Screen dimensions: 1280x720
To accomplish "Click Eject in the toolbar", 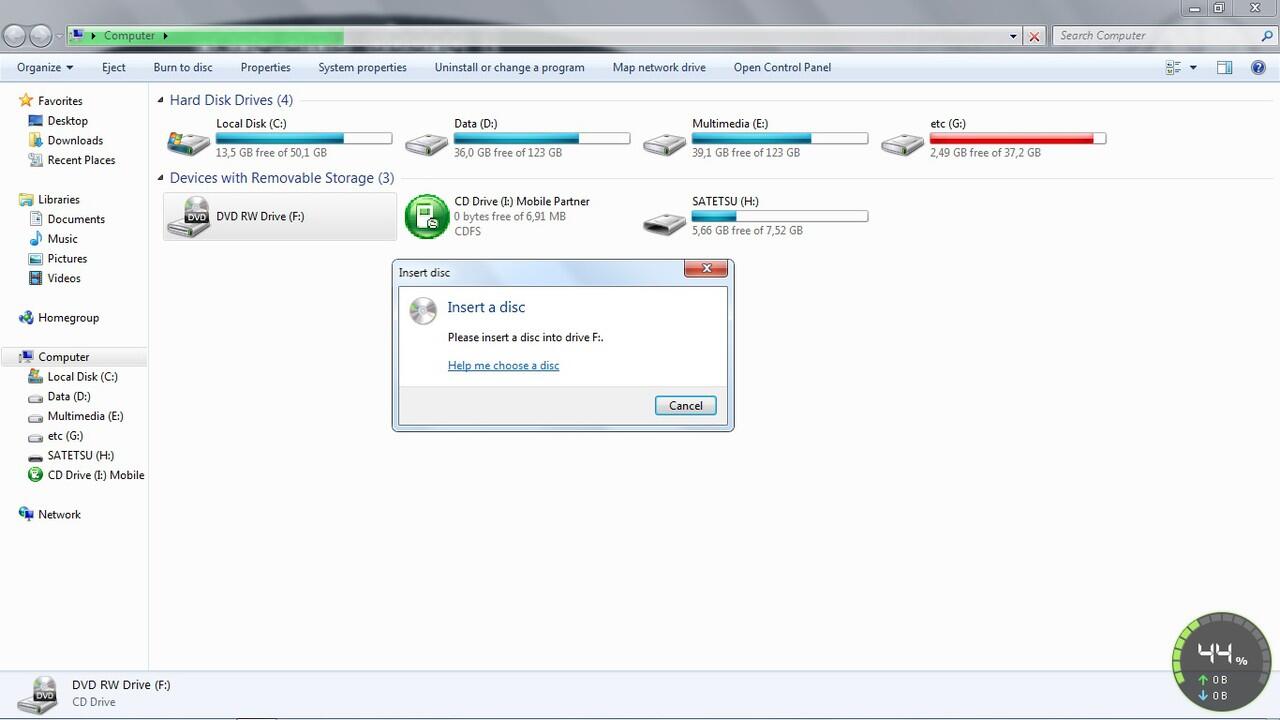I will coord(114,67).
